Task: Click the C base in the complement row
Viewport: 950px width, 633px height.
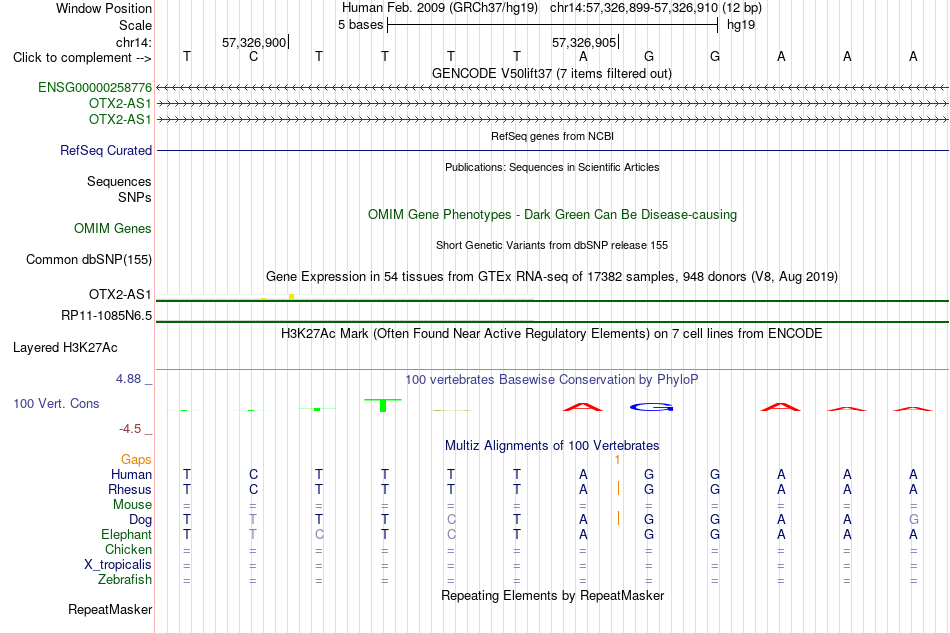Action: (x=253, y=56)
